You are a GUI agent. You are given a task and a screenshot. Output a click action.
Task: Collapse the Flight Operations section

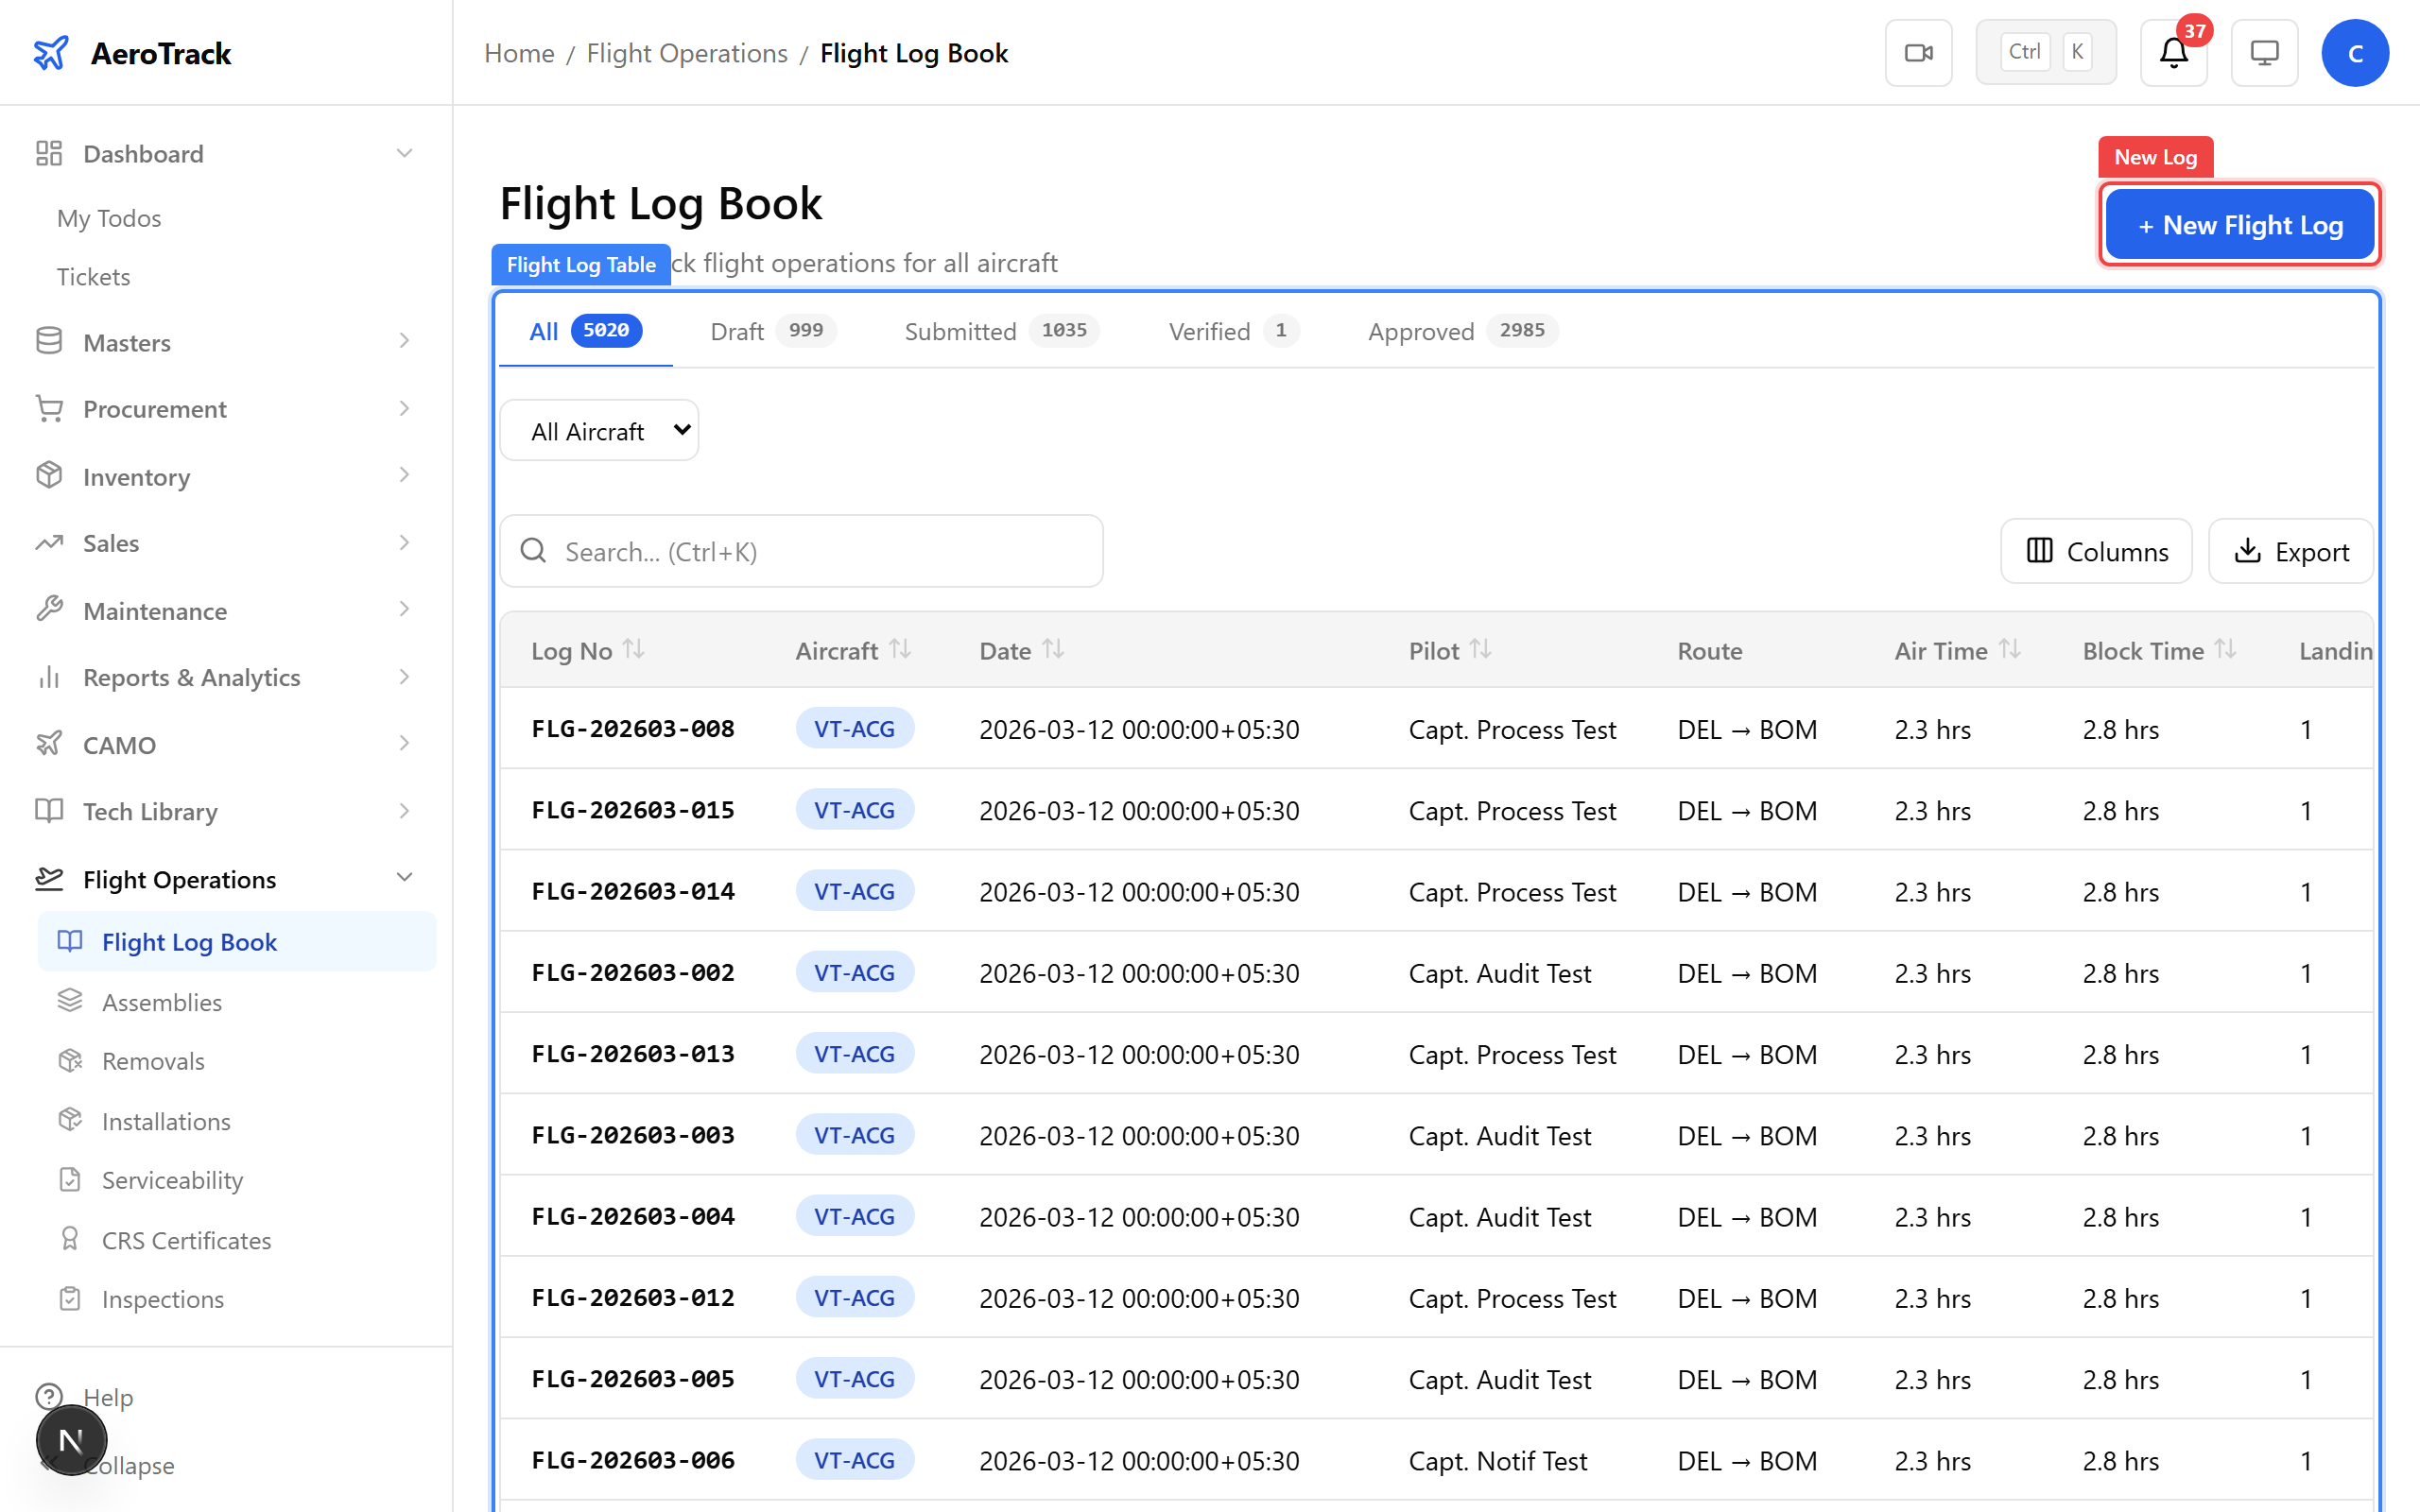click(404, 876)
